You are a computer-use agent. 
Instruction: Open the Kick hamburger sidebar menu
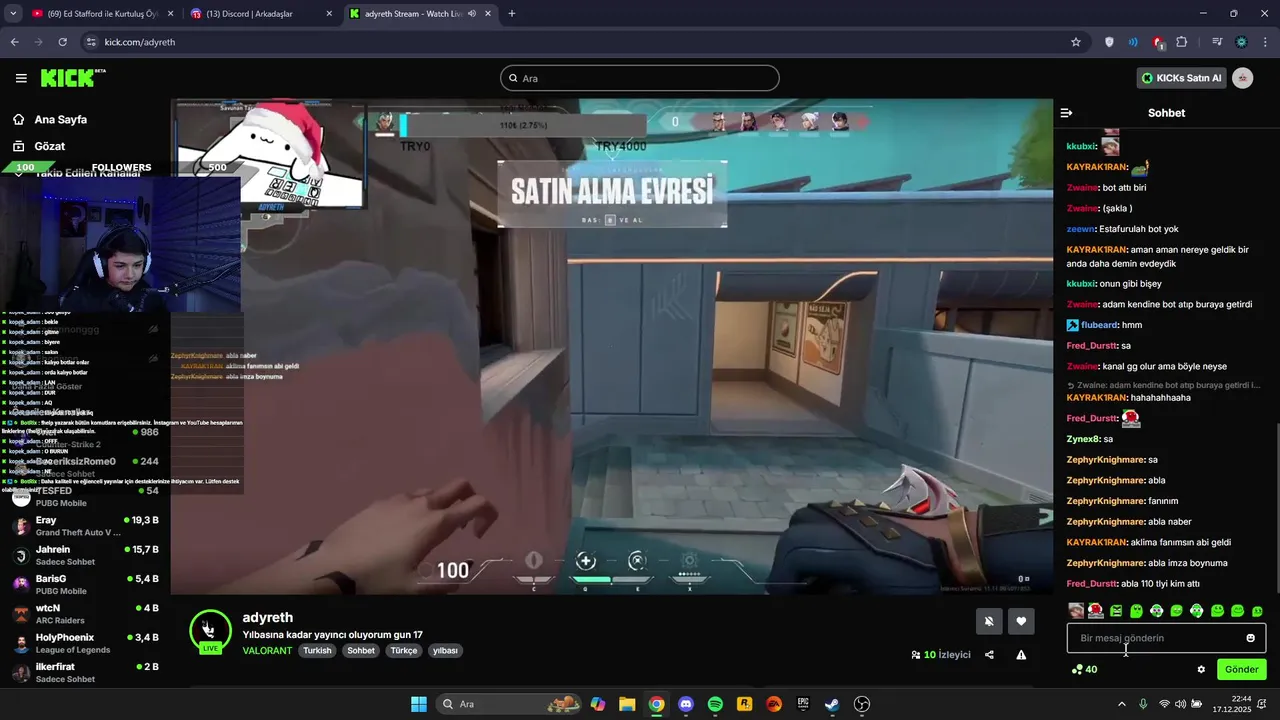pyautogui.click(x=21, y=78)
